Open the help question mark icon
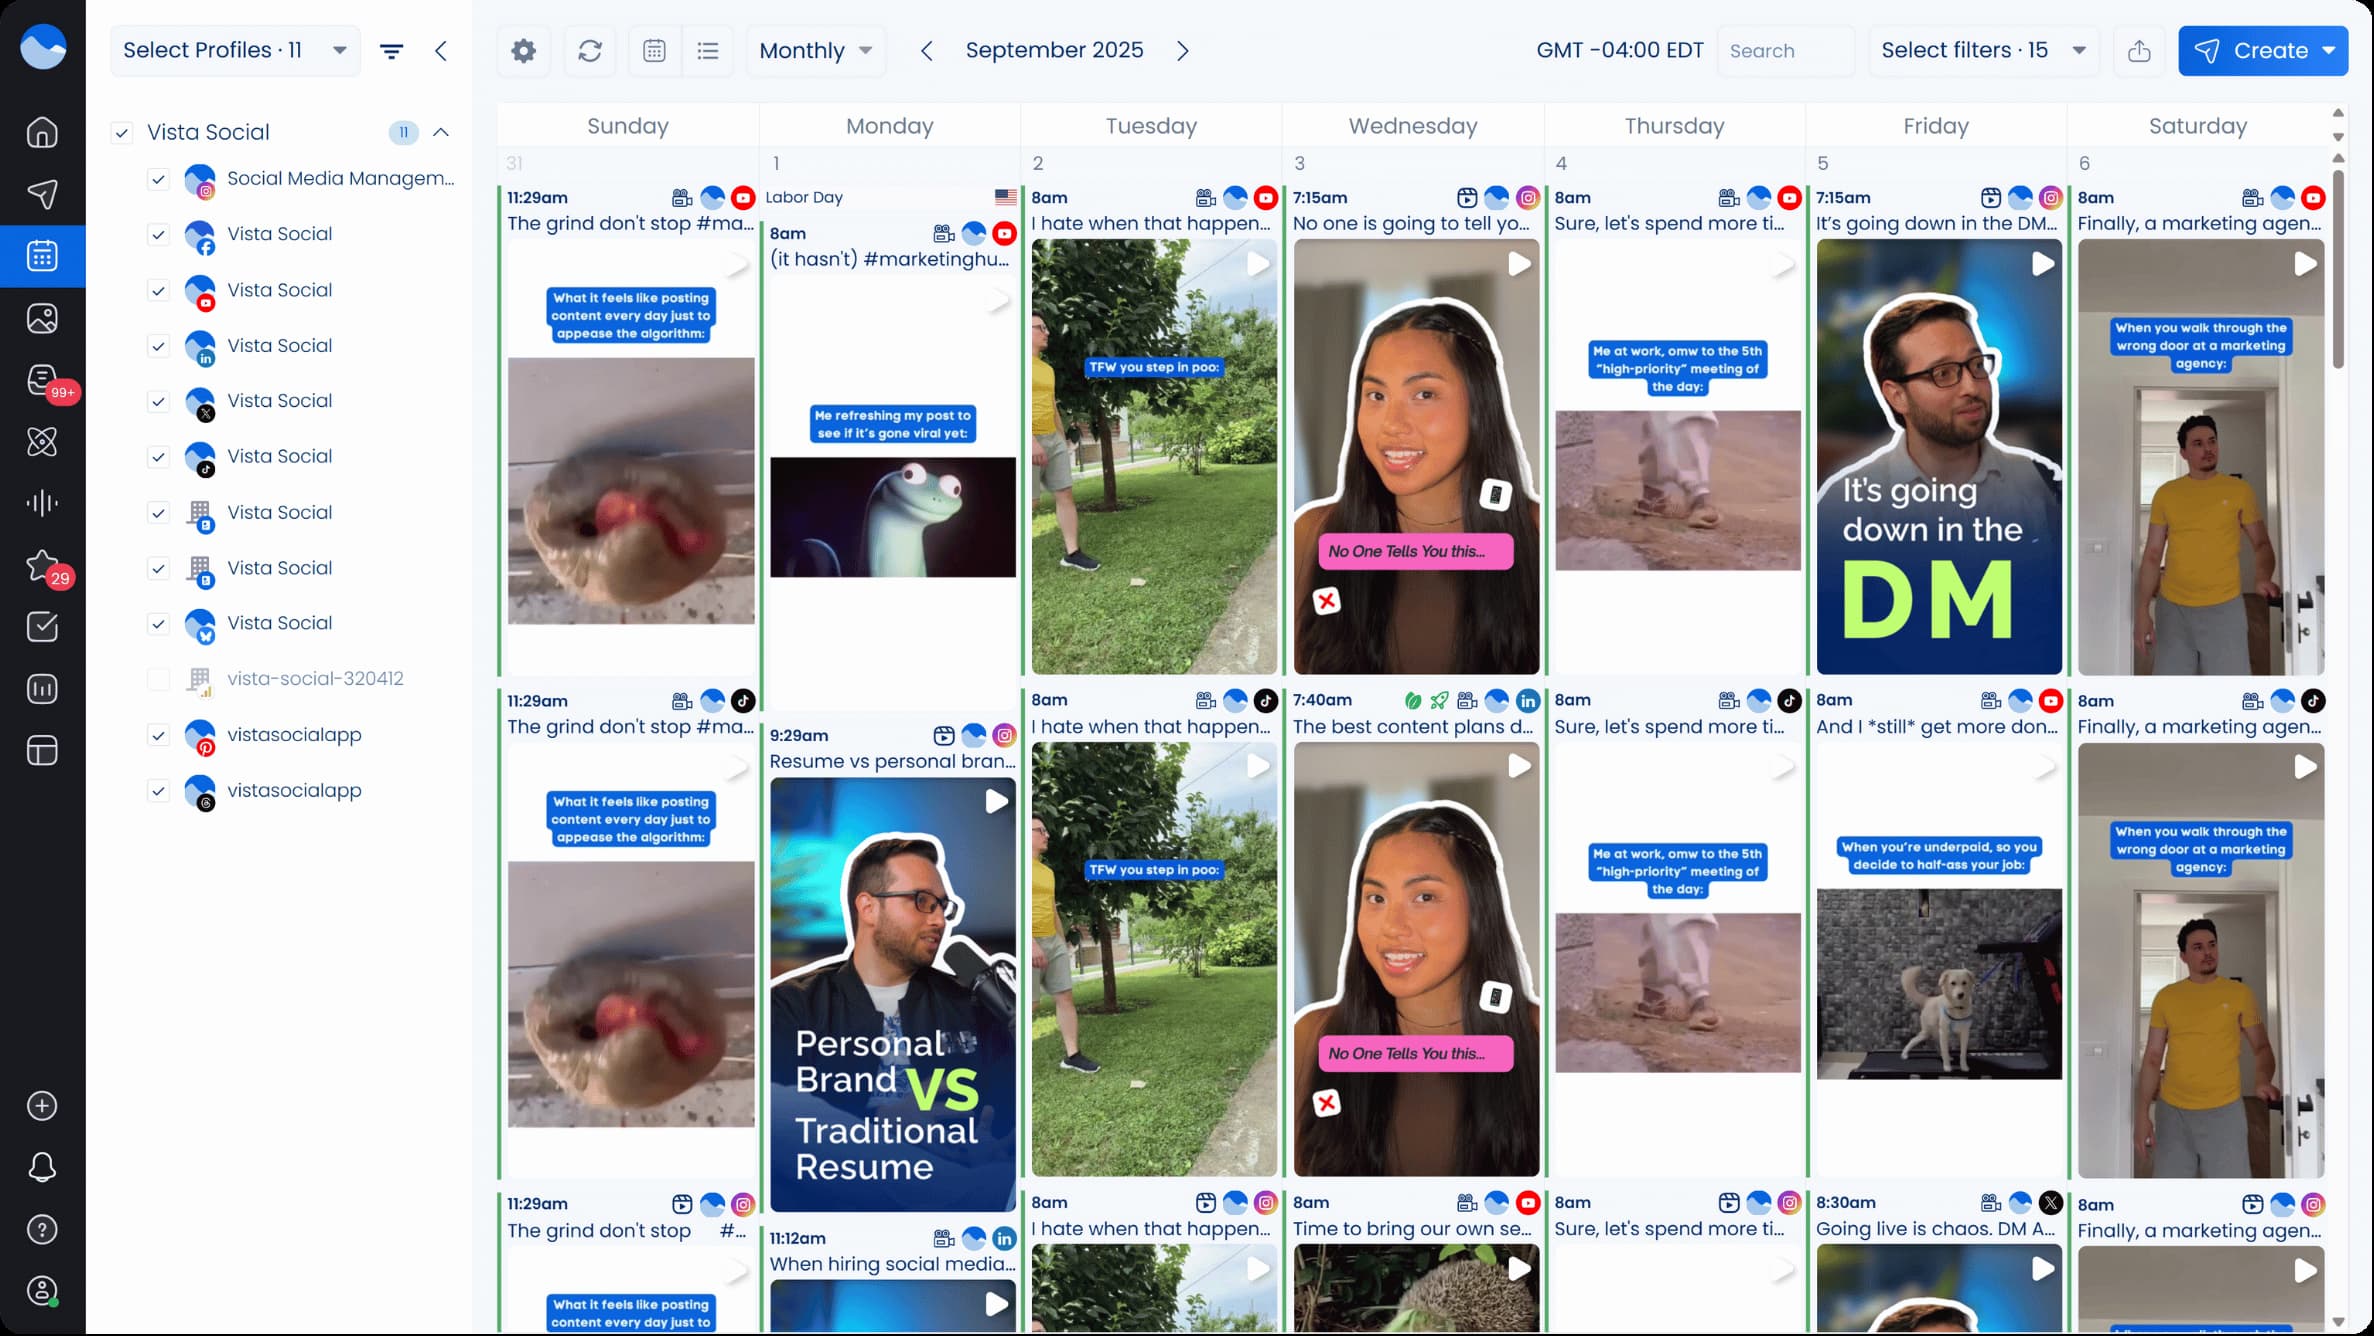This screenshot has width=2374, height=1336. click(42, 1229)
